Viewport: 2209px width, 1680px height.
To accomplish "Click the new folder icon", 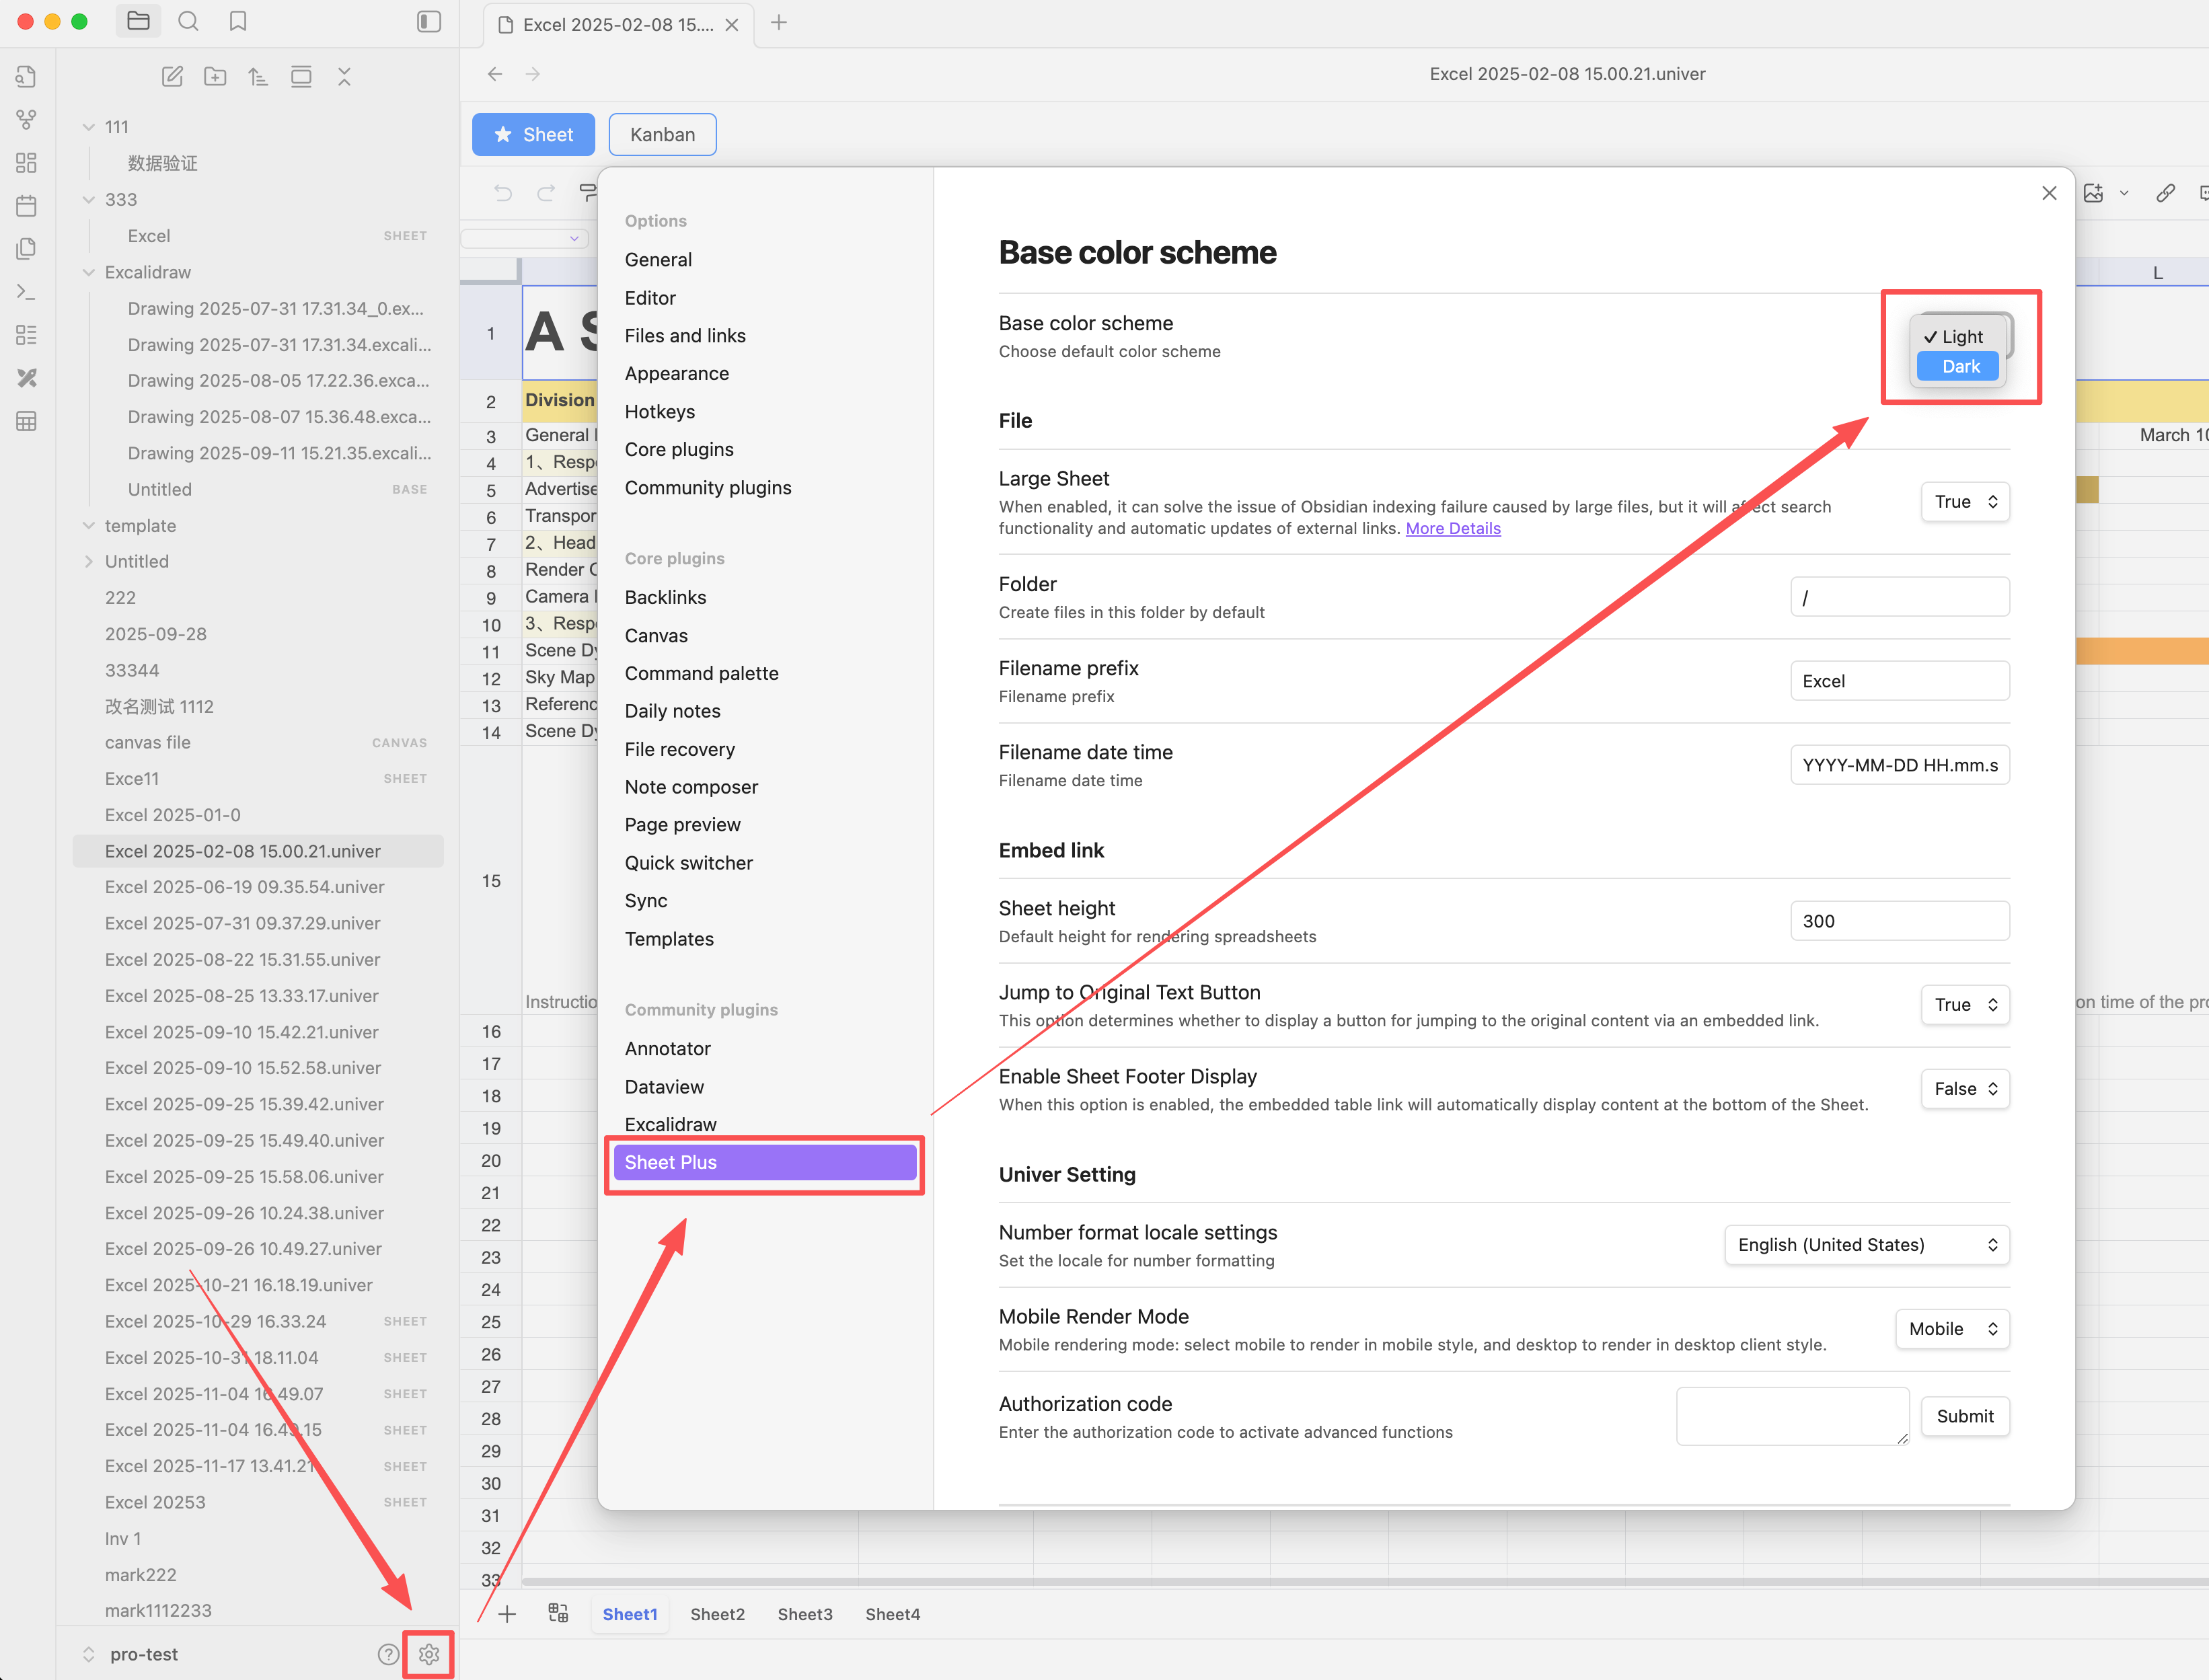I will pyautogui.click(x=215, y=77).
